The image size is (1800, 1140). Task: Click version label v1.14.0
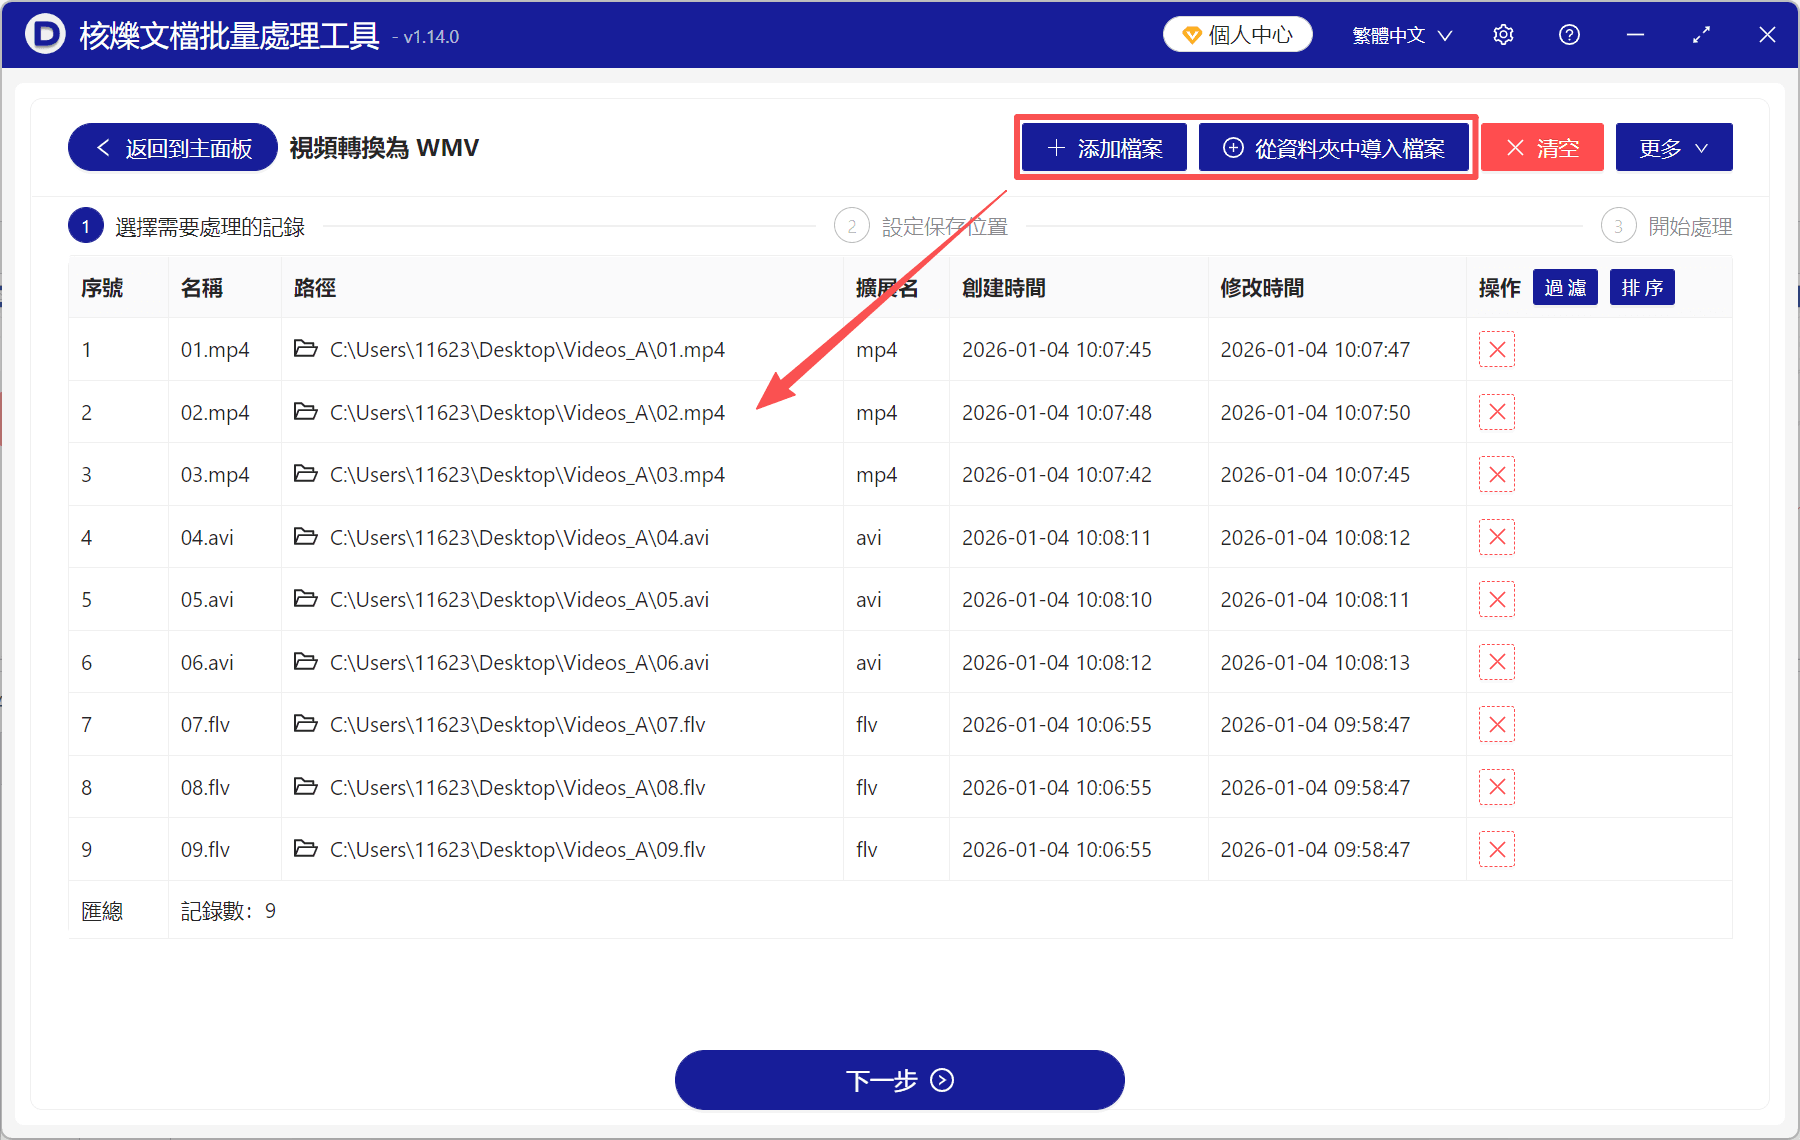click(x=431, y=37)
